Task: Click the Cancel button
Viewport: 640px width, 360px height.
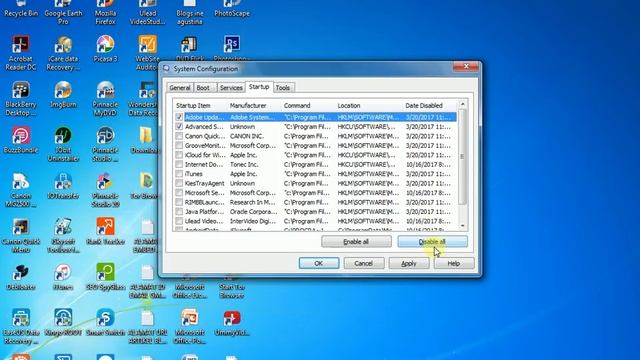Action: (364, 263)
